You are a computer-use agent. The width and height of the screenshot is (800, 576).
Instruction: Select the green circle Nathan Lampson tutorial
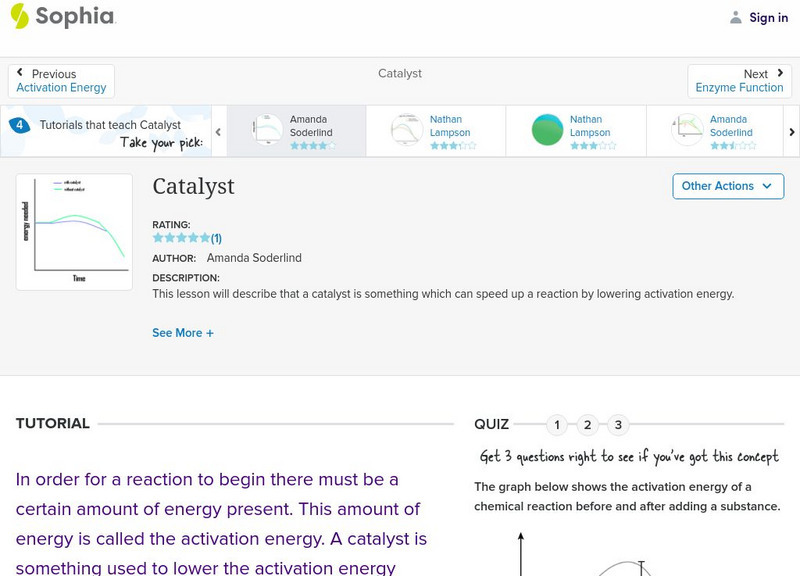(x=547, y=130)
